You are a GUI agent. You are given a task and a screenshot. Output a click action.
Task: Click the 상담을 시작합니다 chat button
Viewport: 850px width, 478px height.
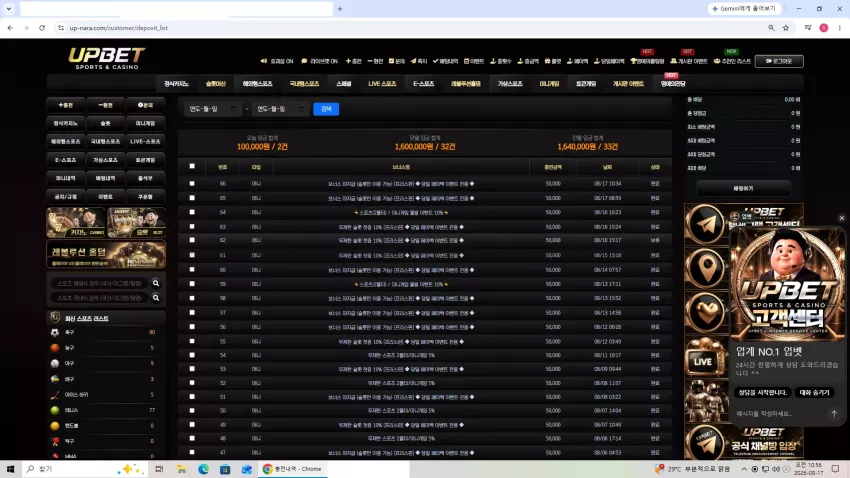[x=762, y=392]
